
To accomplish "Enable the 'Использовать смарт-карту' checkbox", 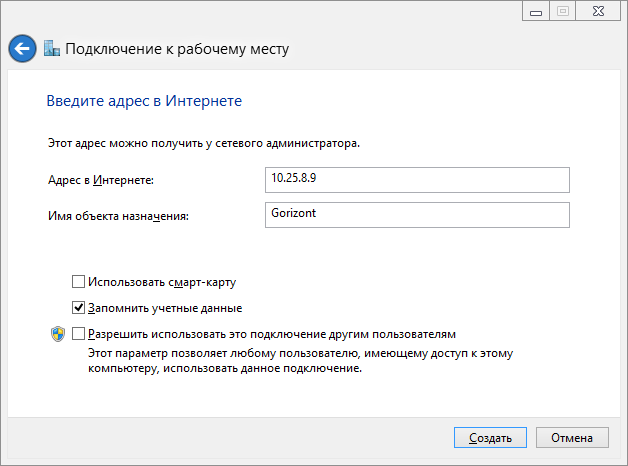I will (79, 282).
